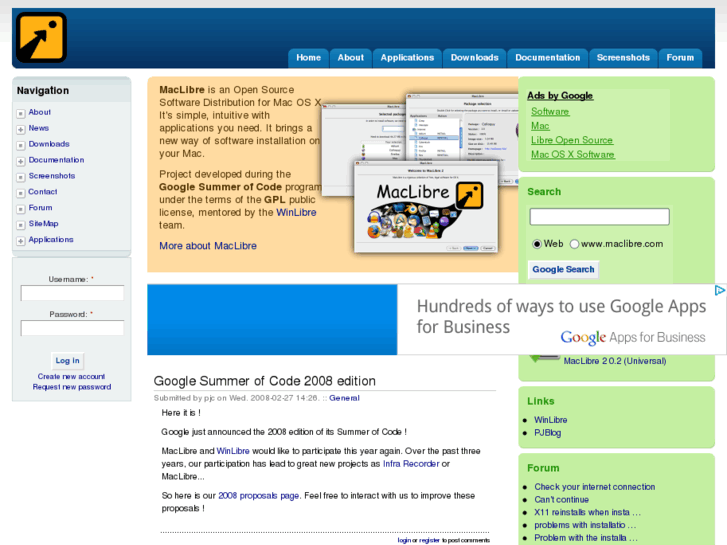Open the Libre Open Source ad link
The width and height of the screenshot is (727, 545).
click(x=572, y=140)
